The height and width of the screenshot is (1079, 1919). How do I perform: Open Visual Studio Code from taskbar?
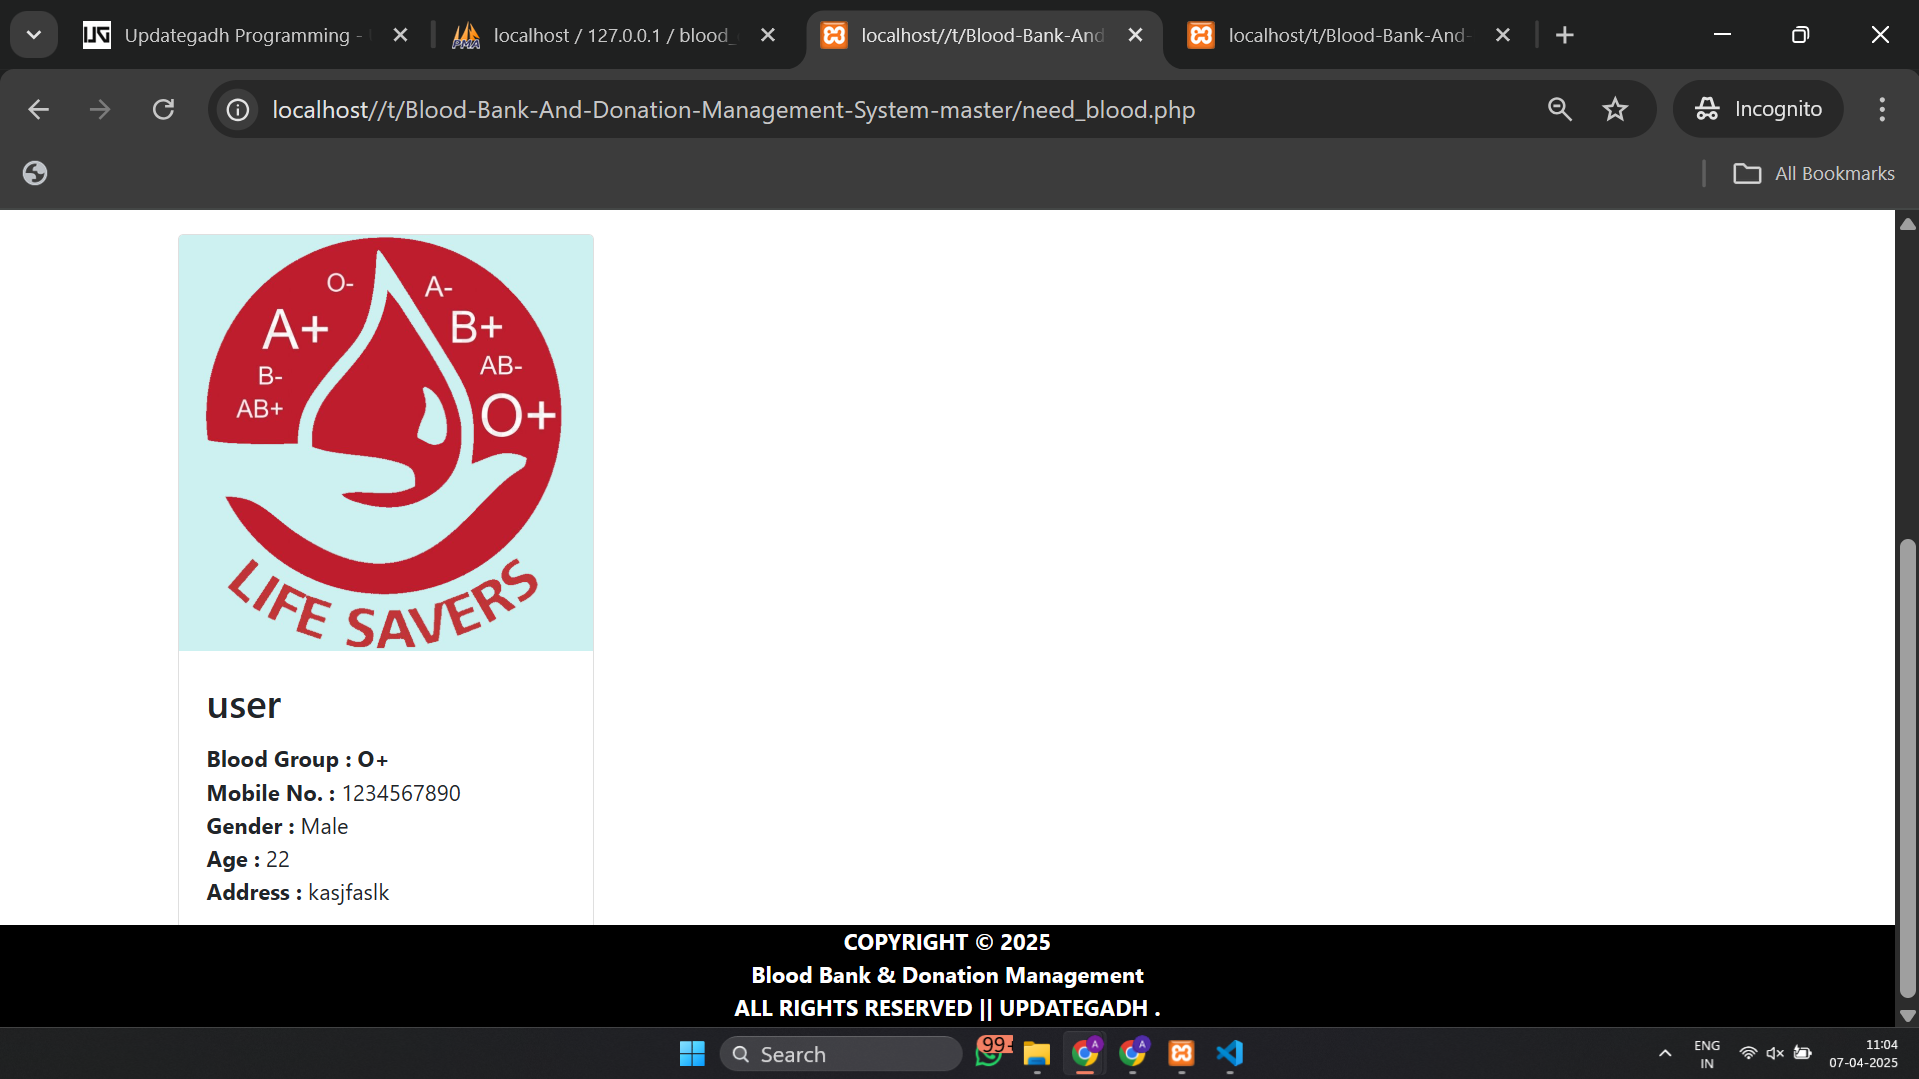click(x=1229, y=1053)
